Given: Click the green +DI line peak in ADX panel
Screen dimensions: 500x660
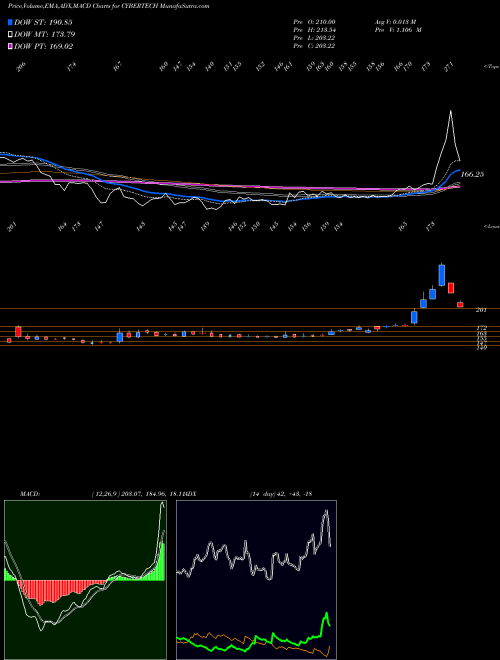Looking at the screenshot, I should coord(326,613).
